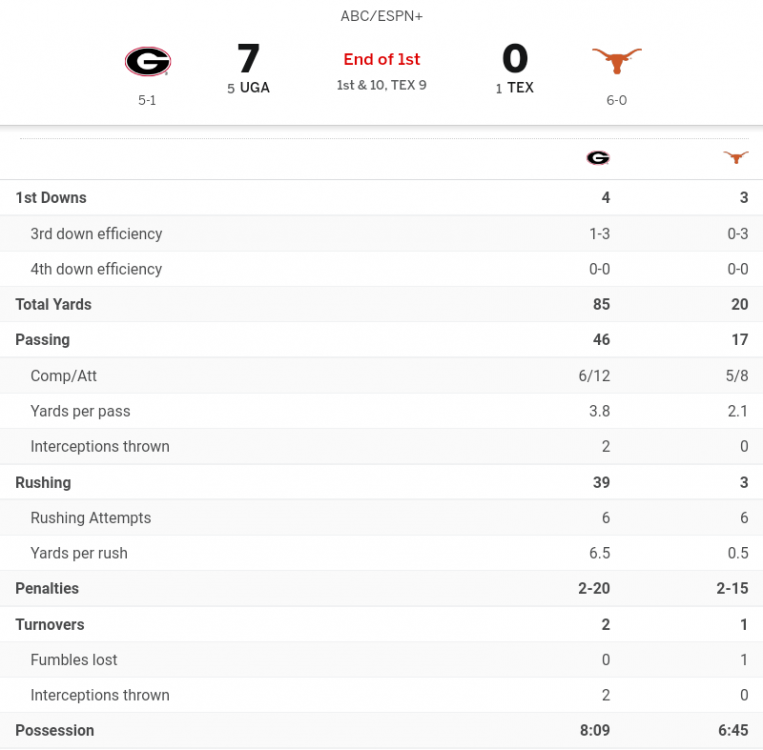Open the TEX team link
Screen dimensions: 763x750
point(520,88)
